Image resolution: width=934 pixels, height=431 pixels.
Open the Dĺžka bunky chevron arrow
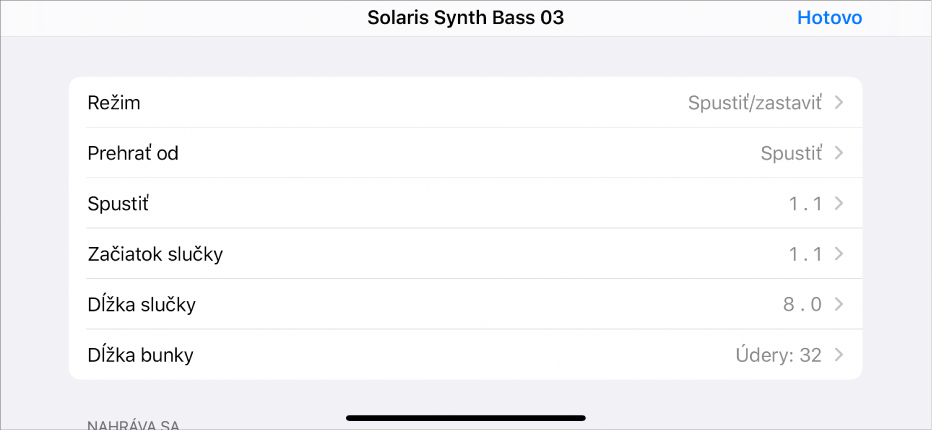click(839, 355)
